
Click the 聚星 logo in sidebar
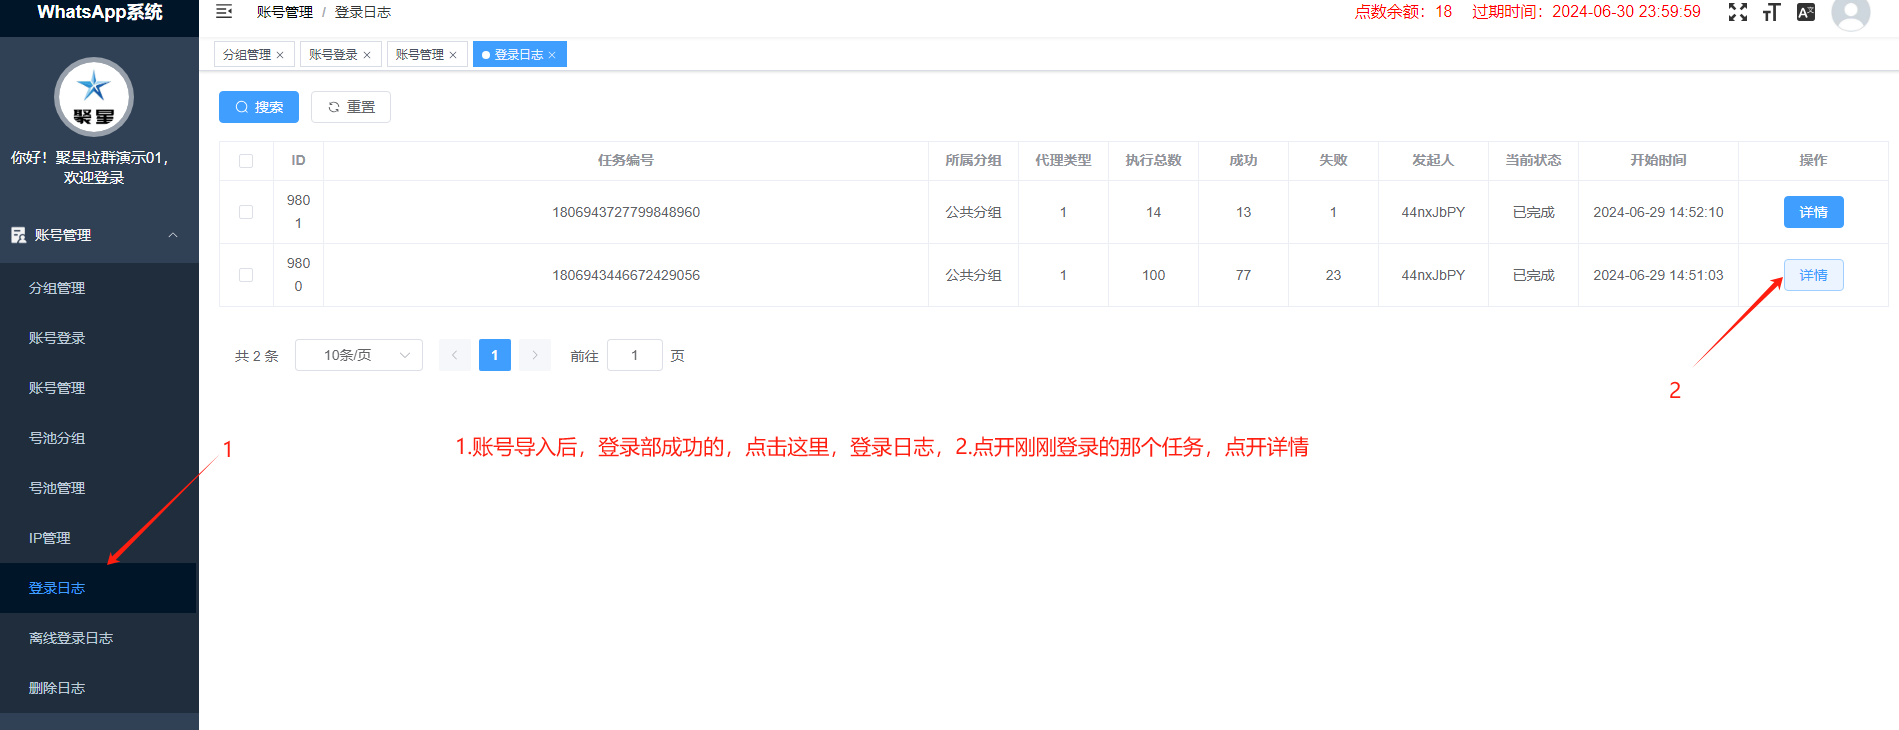[x=94, y=97]
